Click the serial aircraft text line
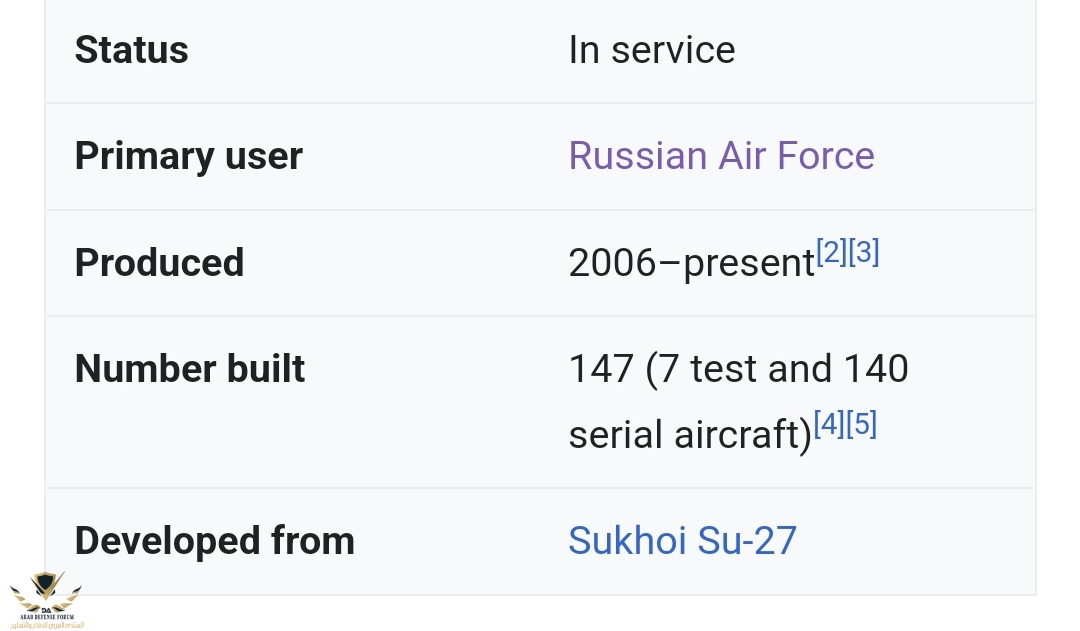This screenshot has width=1080, height=631. (690, 435)
